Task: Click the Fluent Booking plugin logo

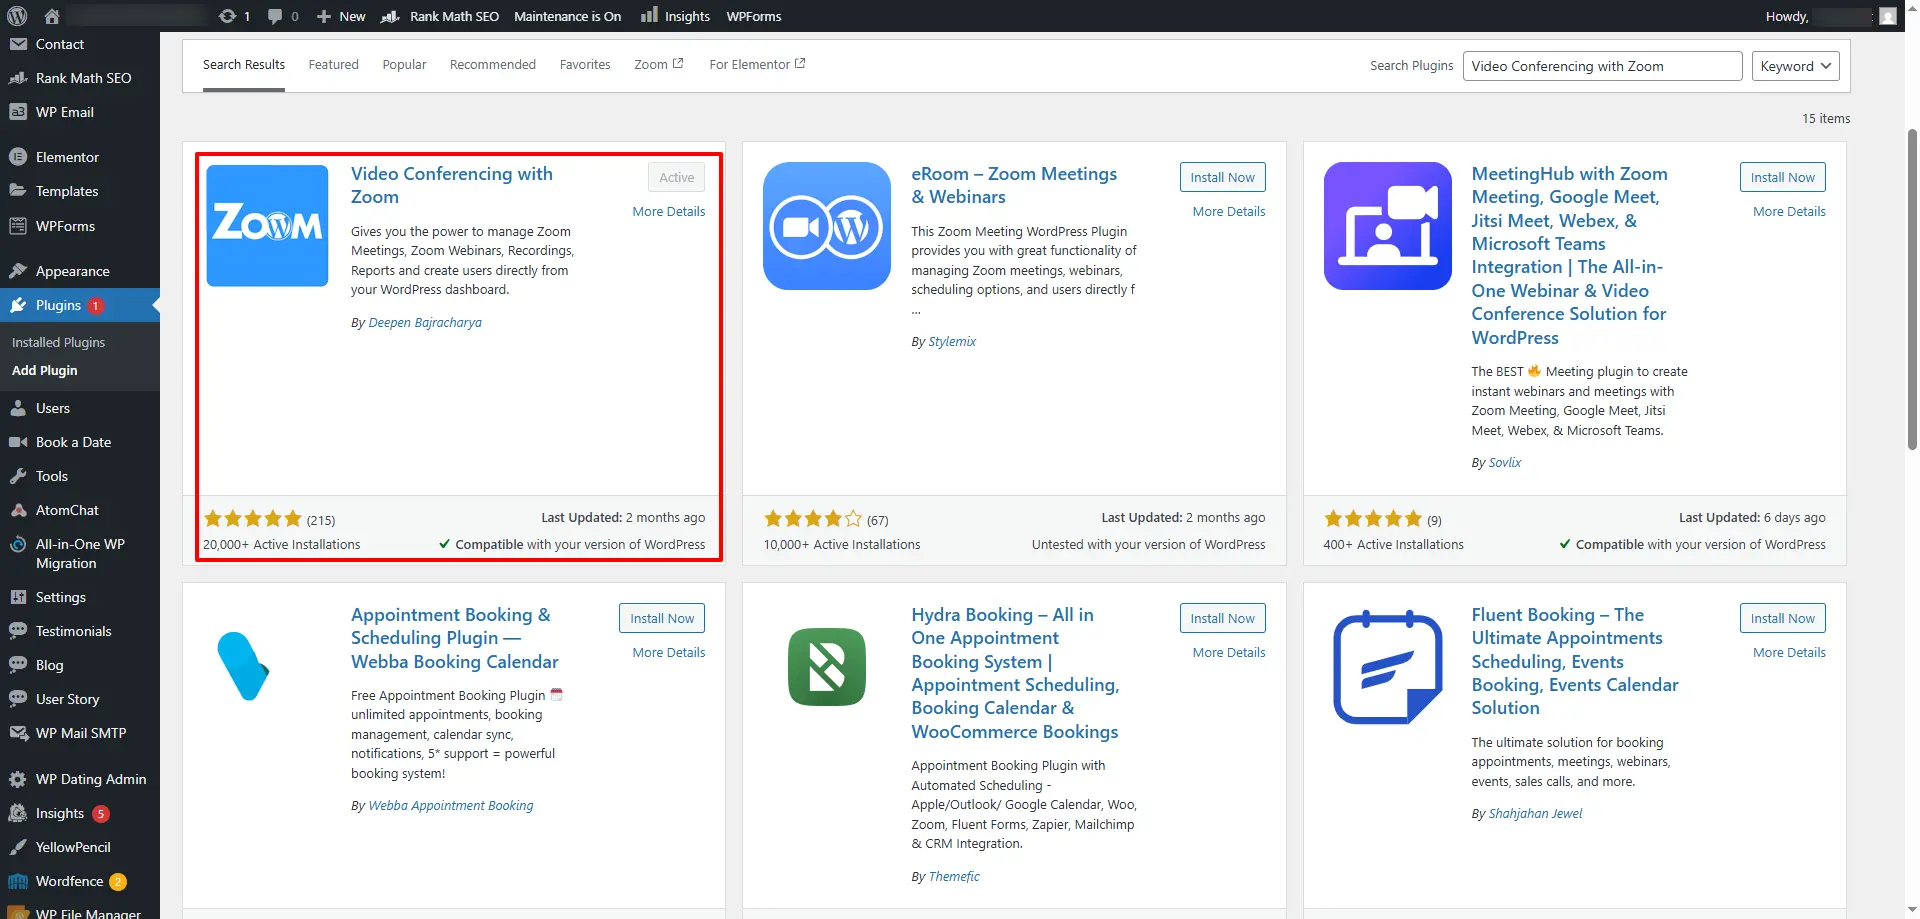Action: (1388, 667)
